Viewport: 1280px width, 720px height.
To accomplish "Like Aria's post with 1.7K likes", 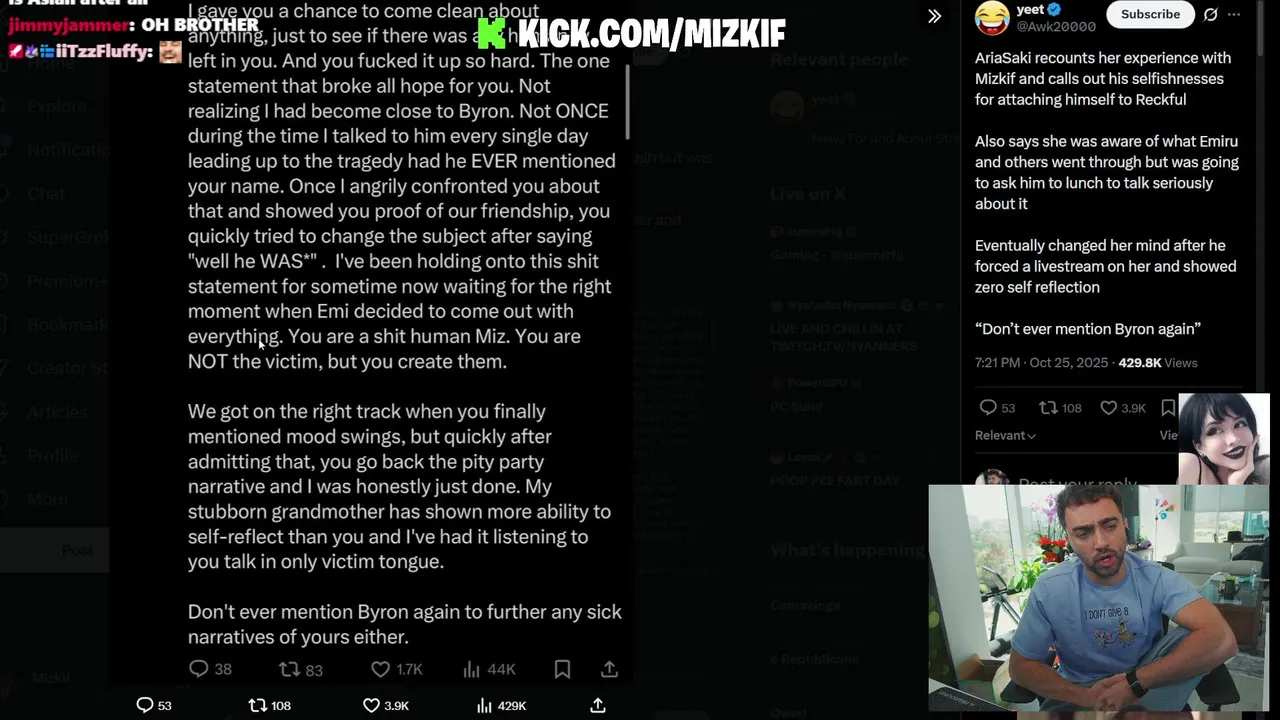I will 380,669.
